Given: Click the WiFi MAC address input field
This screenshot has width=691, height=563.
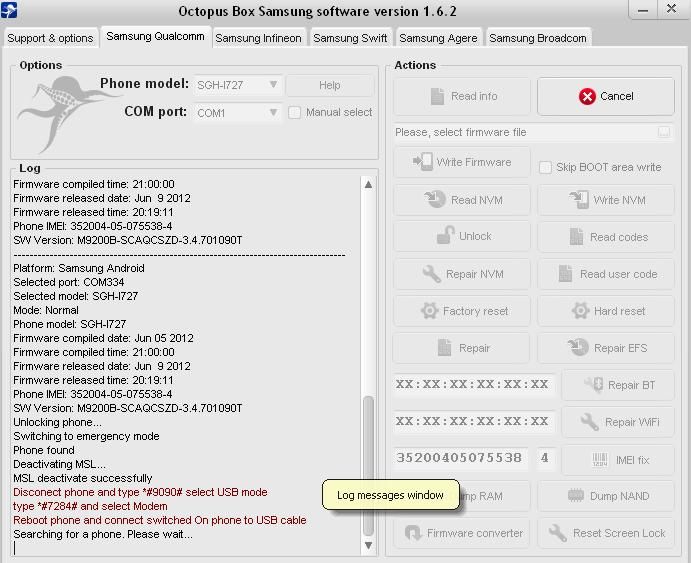Looking at the screenshot, I should 473,422.
